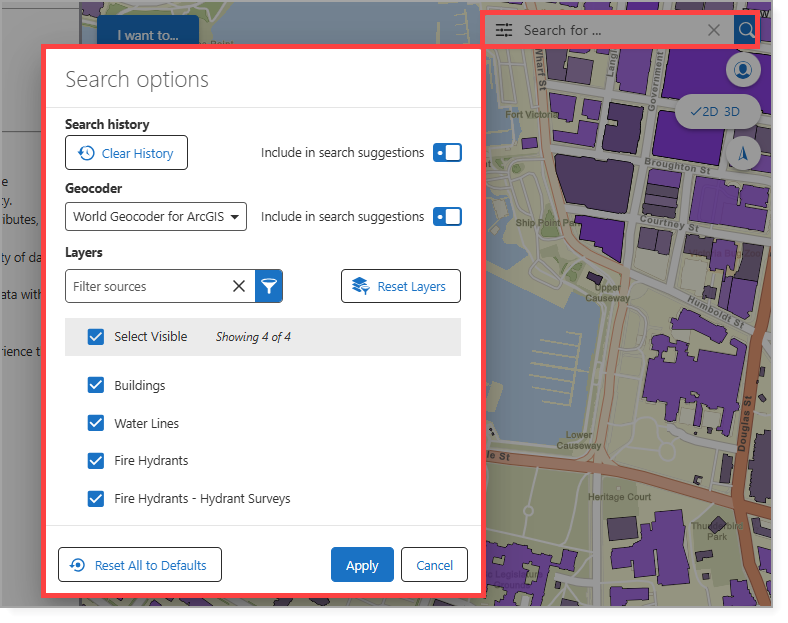This screenshot has width=788, height=623.
Task: Clear the search box with X icon
Action: coord(713,30)
